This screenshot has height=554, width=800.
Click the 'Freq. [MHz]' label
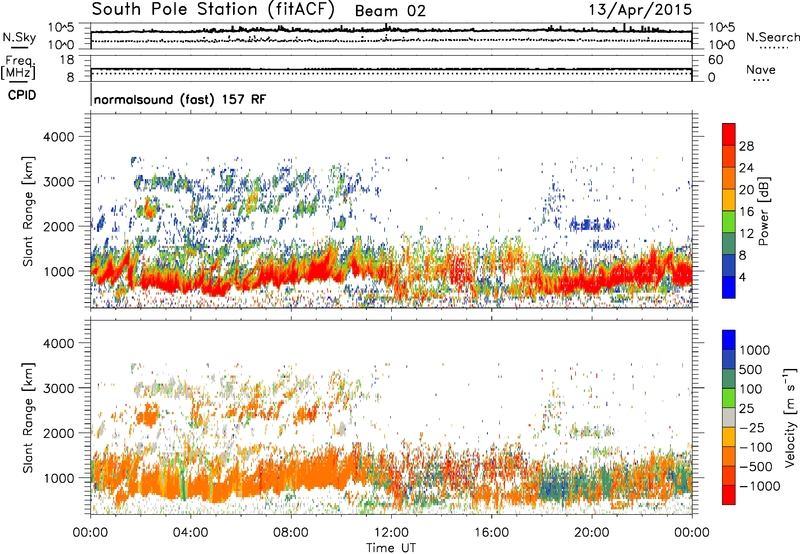(18, 68)
